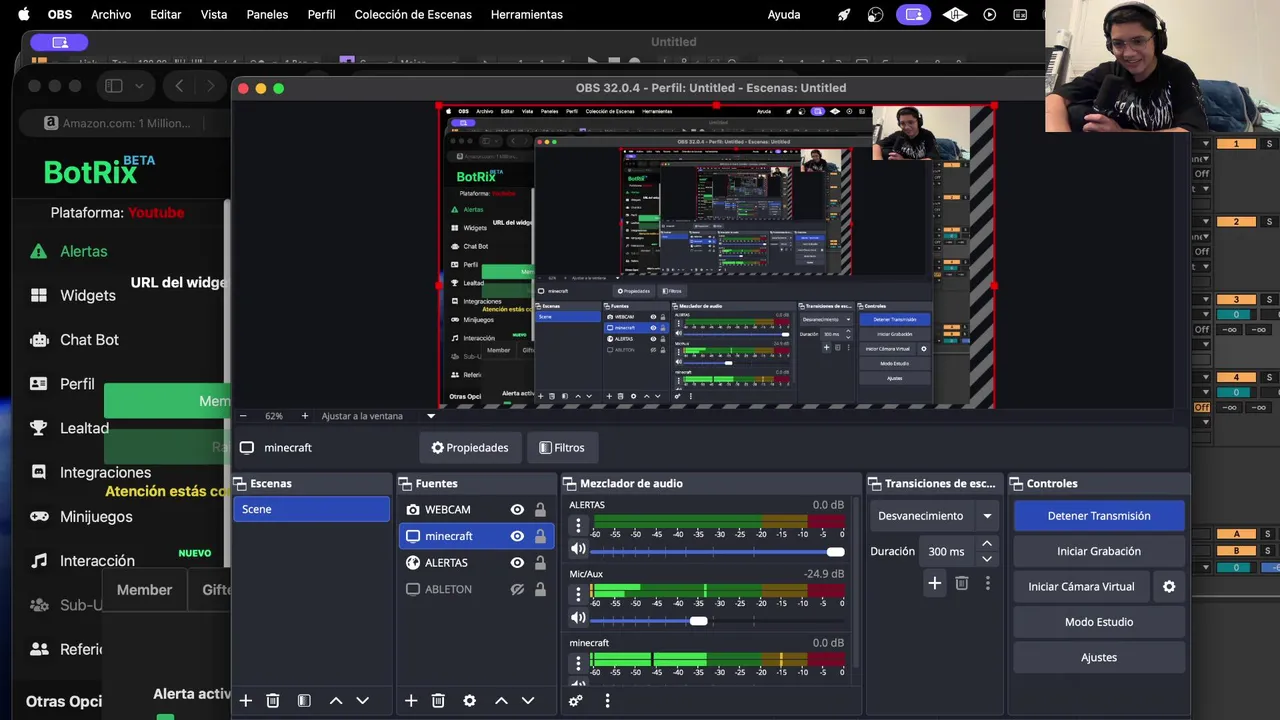Click screen sharing icon in macOS menu bar
This screenshot has width=1280, height=720.
point(913,15)
